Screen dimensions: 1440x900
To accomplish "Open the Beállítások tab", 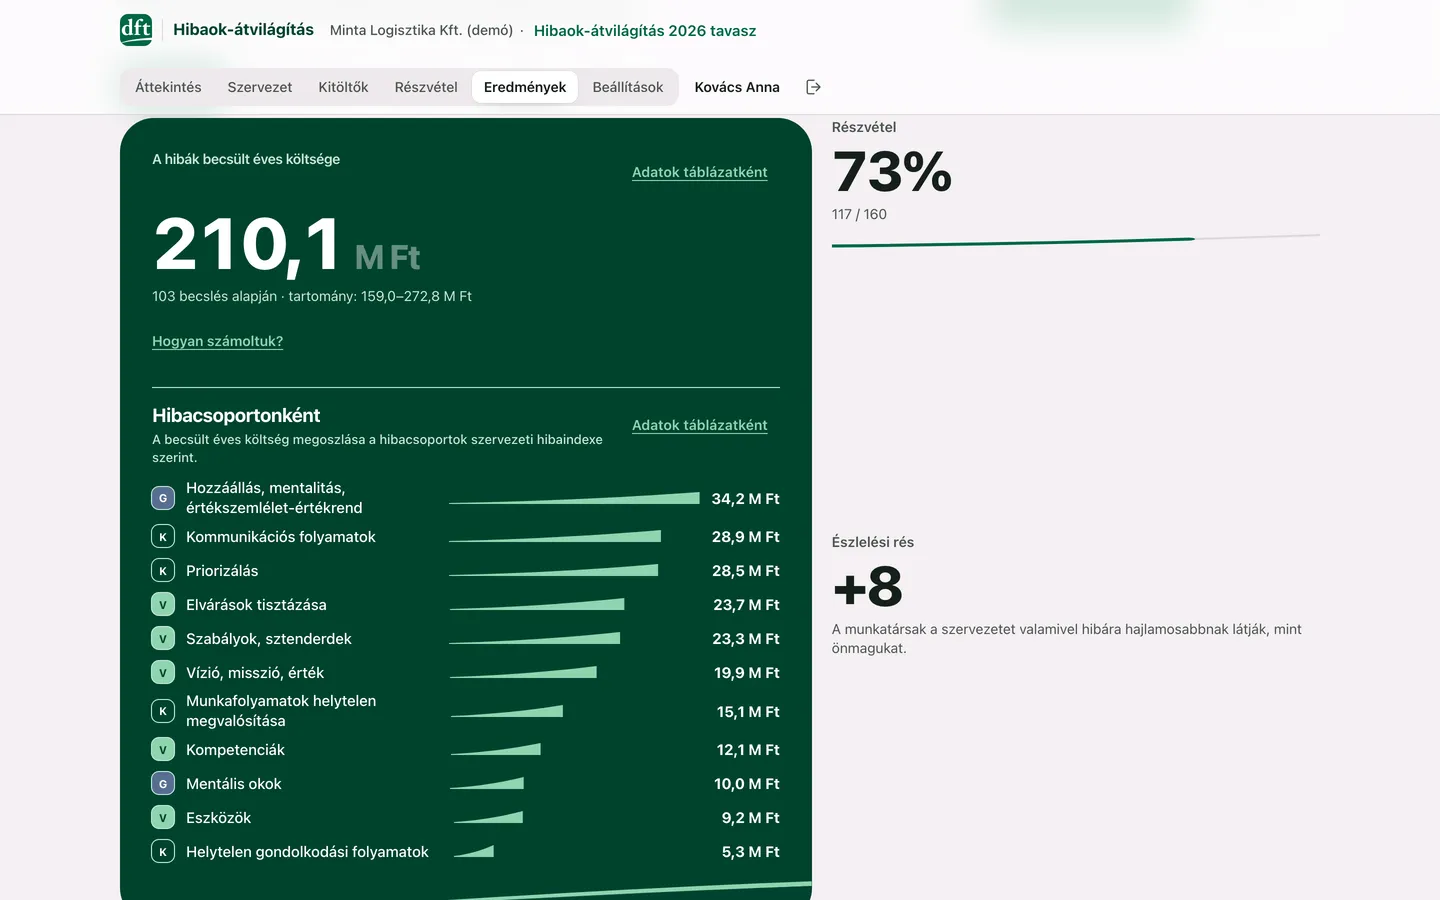I will click(628, 87).
